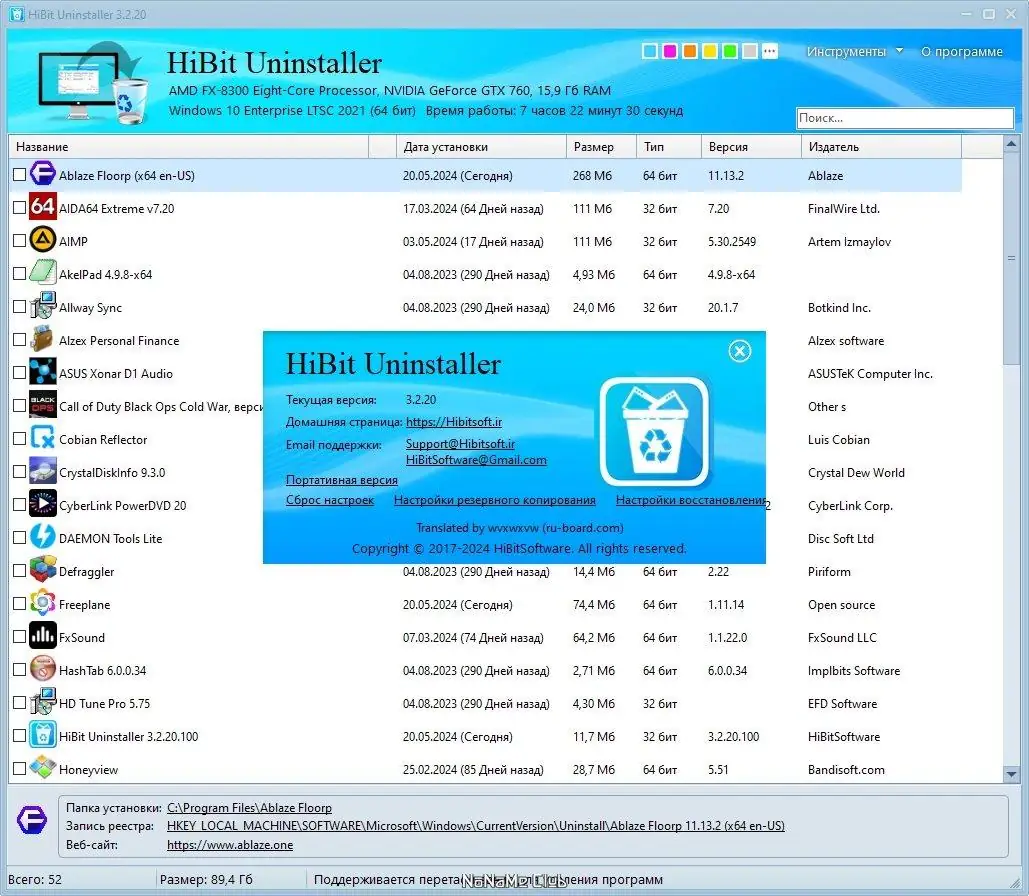Click the Alzex Personal Finance wallet icon

coord(43,339)
